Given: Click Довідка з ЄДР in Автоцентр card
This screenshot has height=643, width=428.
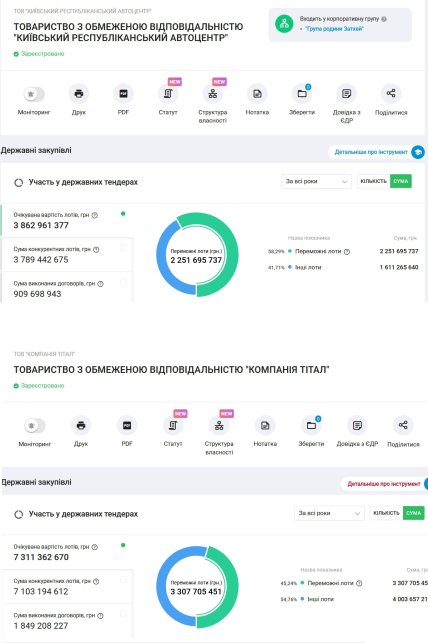Looking at the screenshot, I should 346,93.
